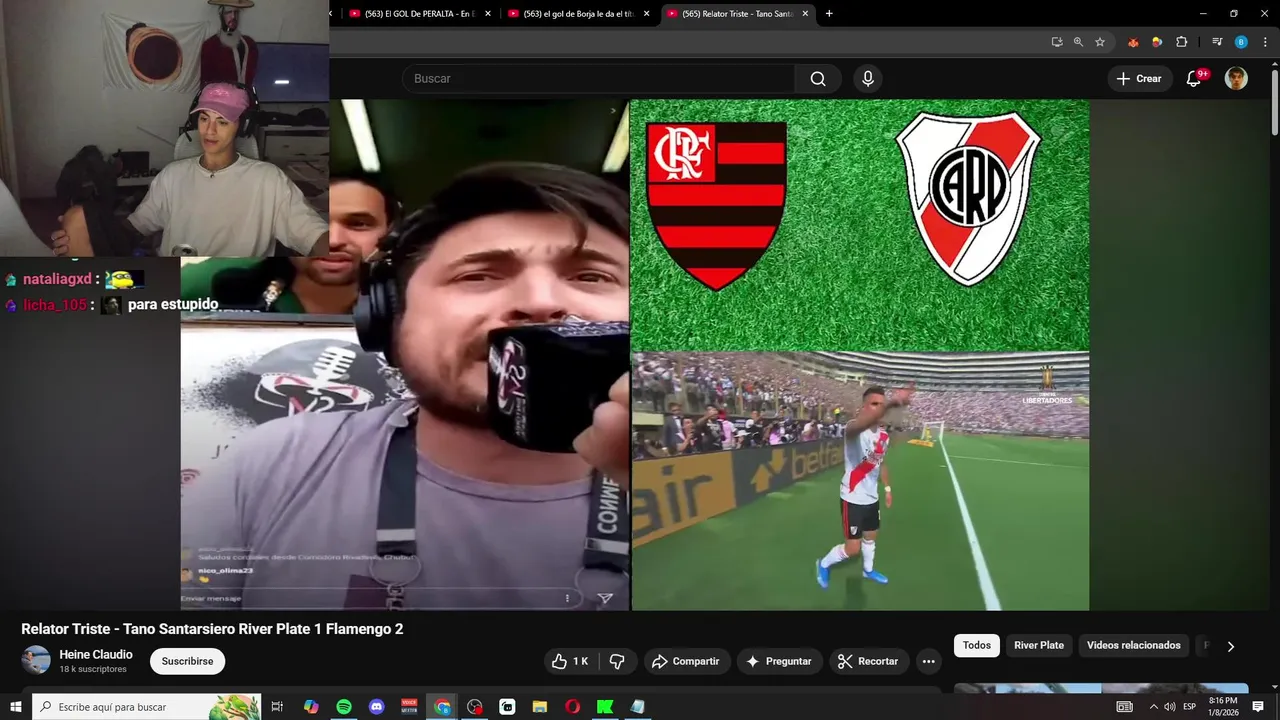
Task: Change the ESP input language
Action: (x=1191, y=707)
